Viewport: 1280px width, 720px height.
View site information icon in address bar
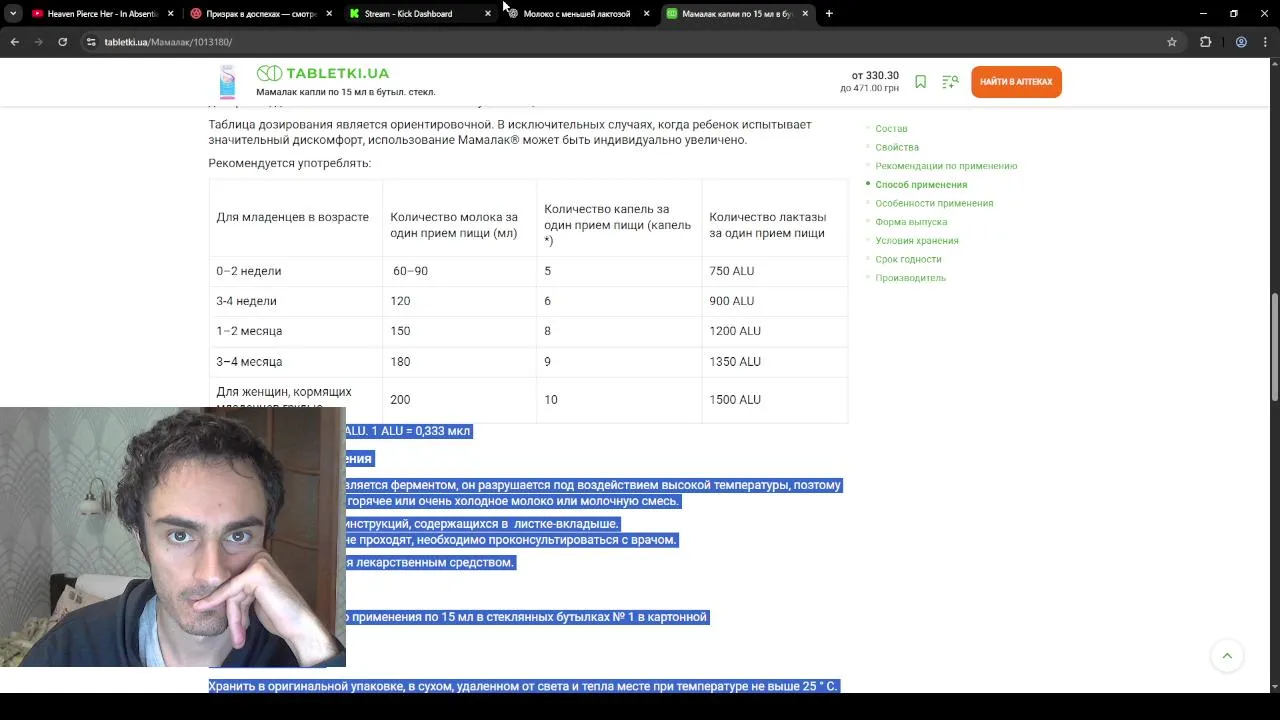91,42
